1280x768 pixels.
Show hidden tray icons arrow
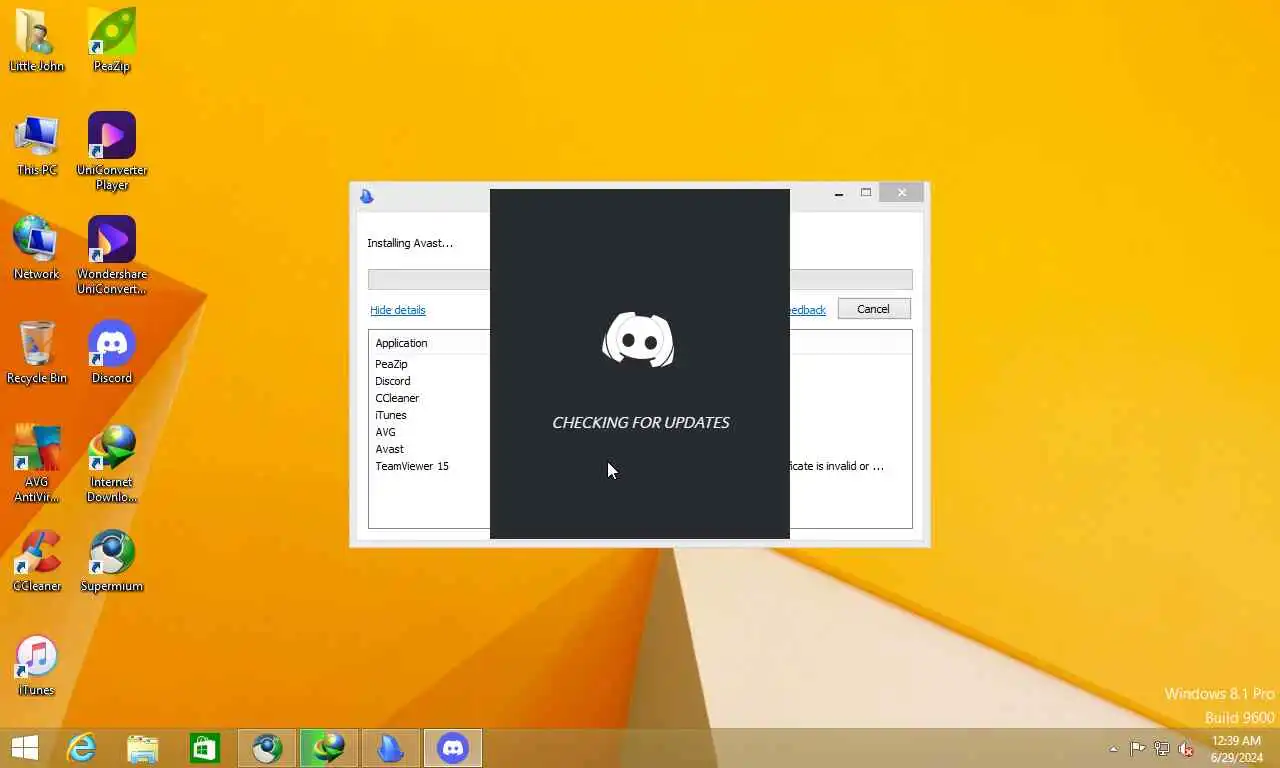[1113, 749]
